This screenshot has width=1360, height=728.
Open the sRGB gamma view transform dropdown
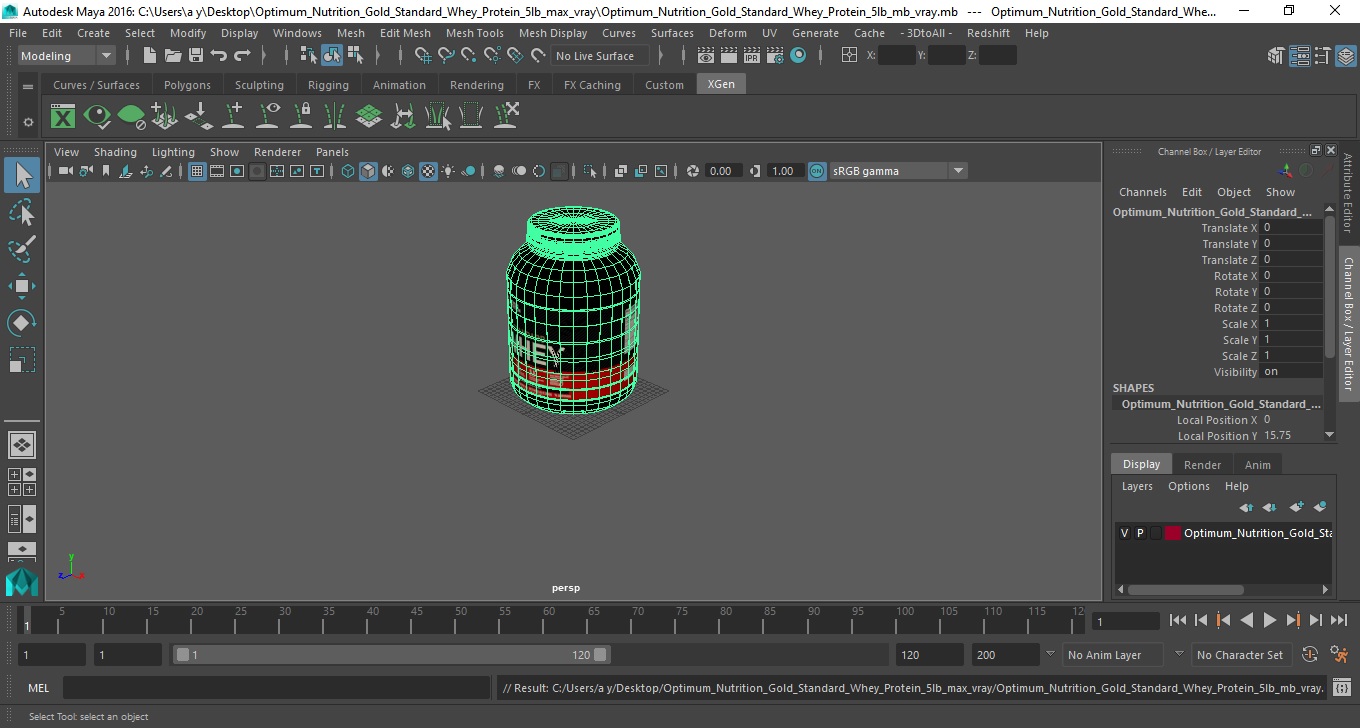point(898,171)
